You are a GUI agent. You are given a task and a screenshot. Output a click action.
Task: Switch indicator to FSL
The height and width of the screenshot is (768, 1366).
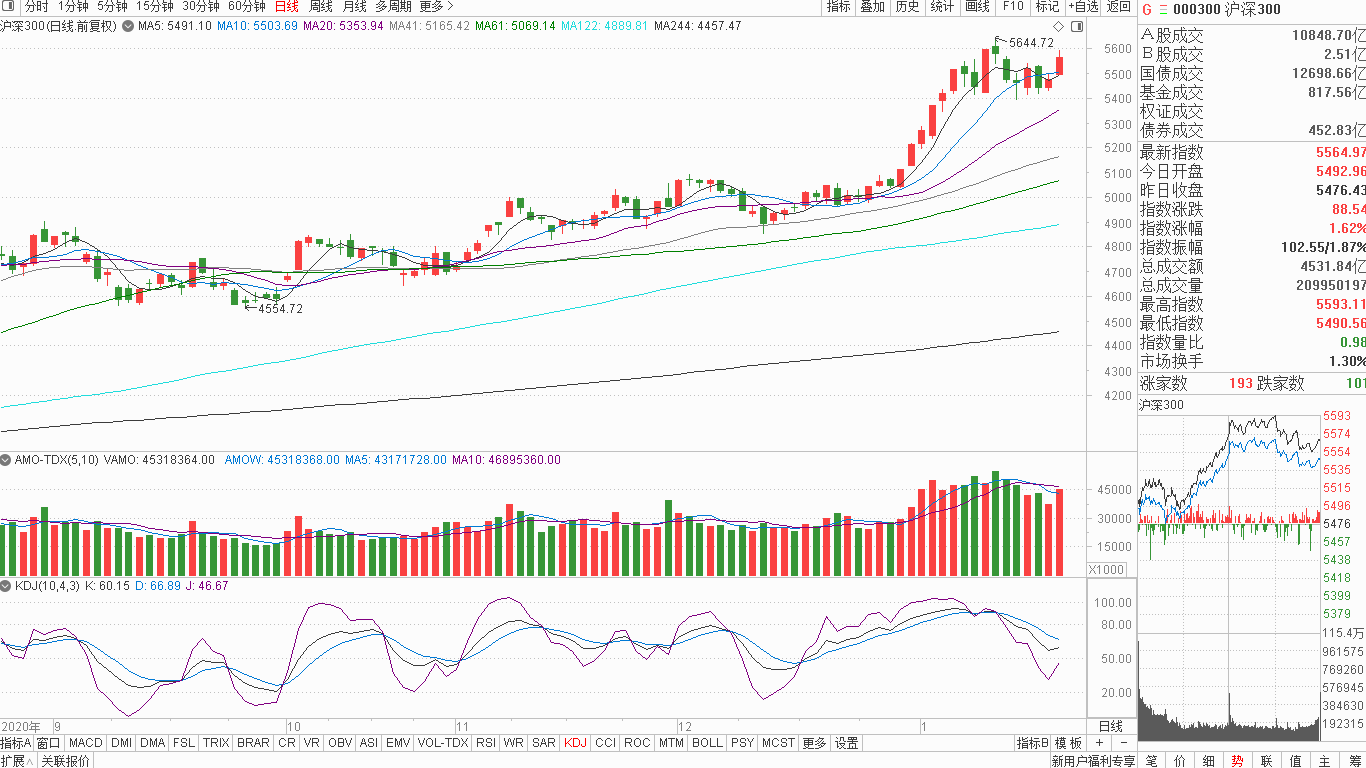coord(183,743)
